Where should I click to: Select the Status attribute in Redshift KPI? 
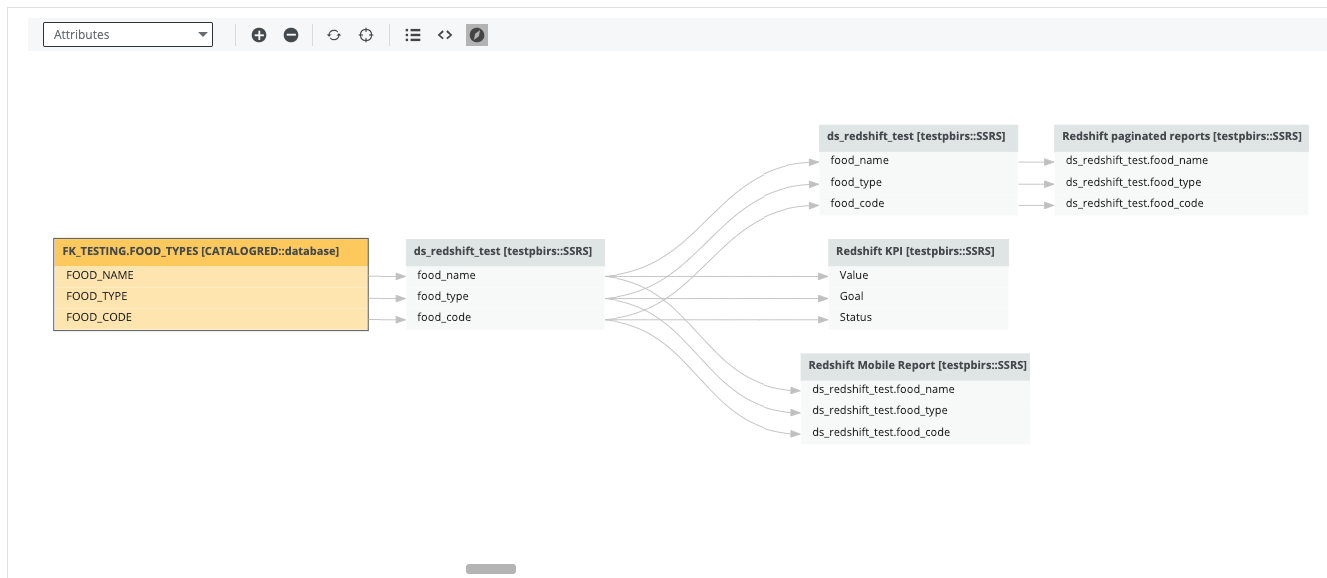[x=856, y=317]
